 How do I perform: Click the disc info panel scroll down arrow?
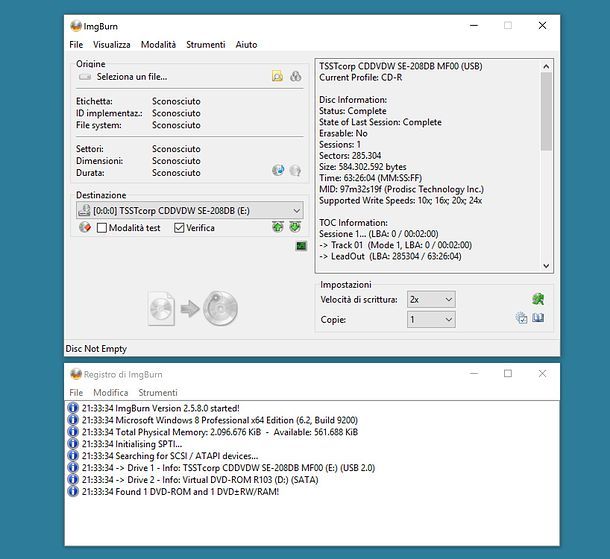tap(546, 266)
